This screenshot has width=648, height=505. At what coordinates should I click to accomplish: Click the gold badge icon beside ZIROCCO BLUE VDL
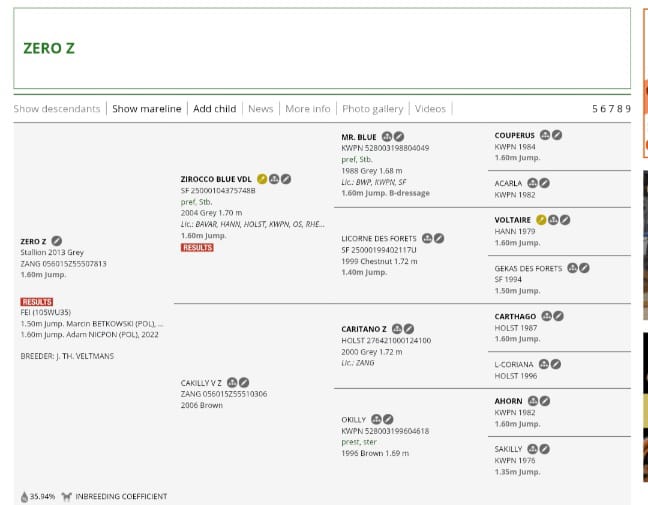(261, 179)
